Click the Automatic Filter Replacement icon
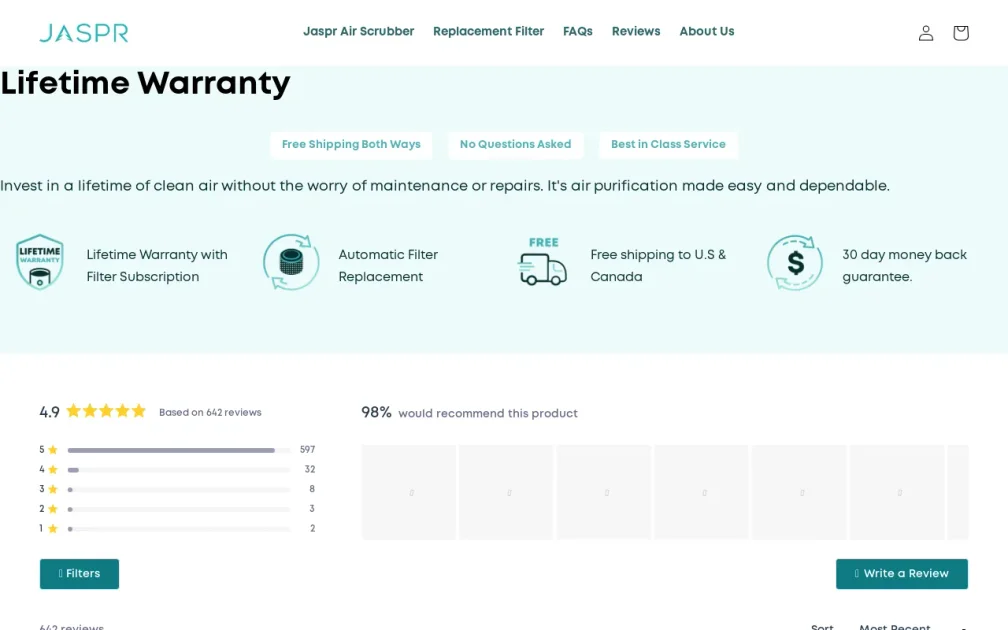 [x=291, y=262]
